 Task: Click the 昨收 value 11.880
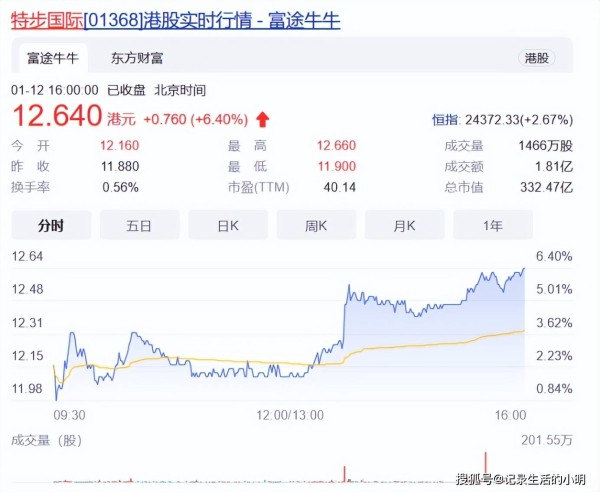coord(120,166)
